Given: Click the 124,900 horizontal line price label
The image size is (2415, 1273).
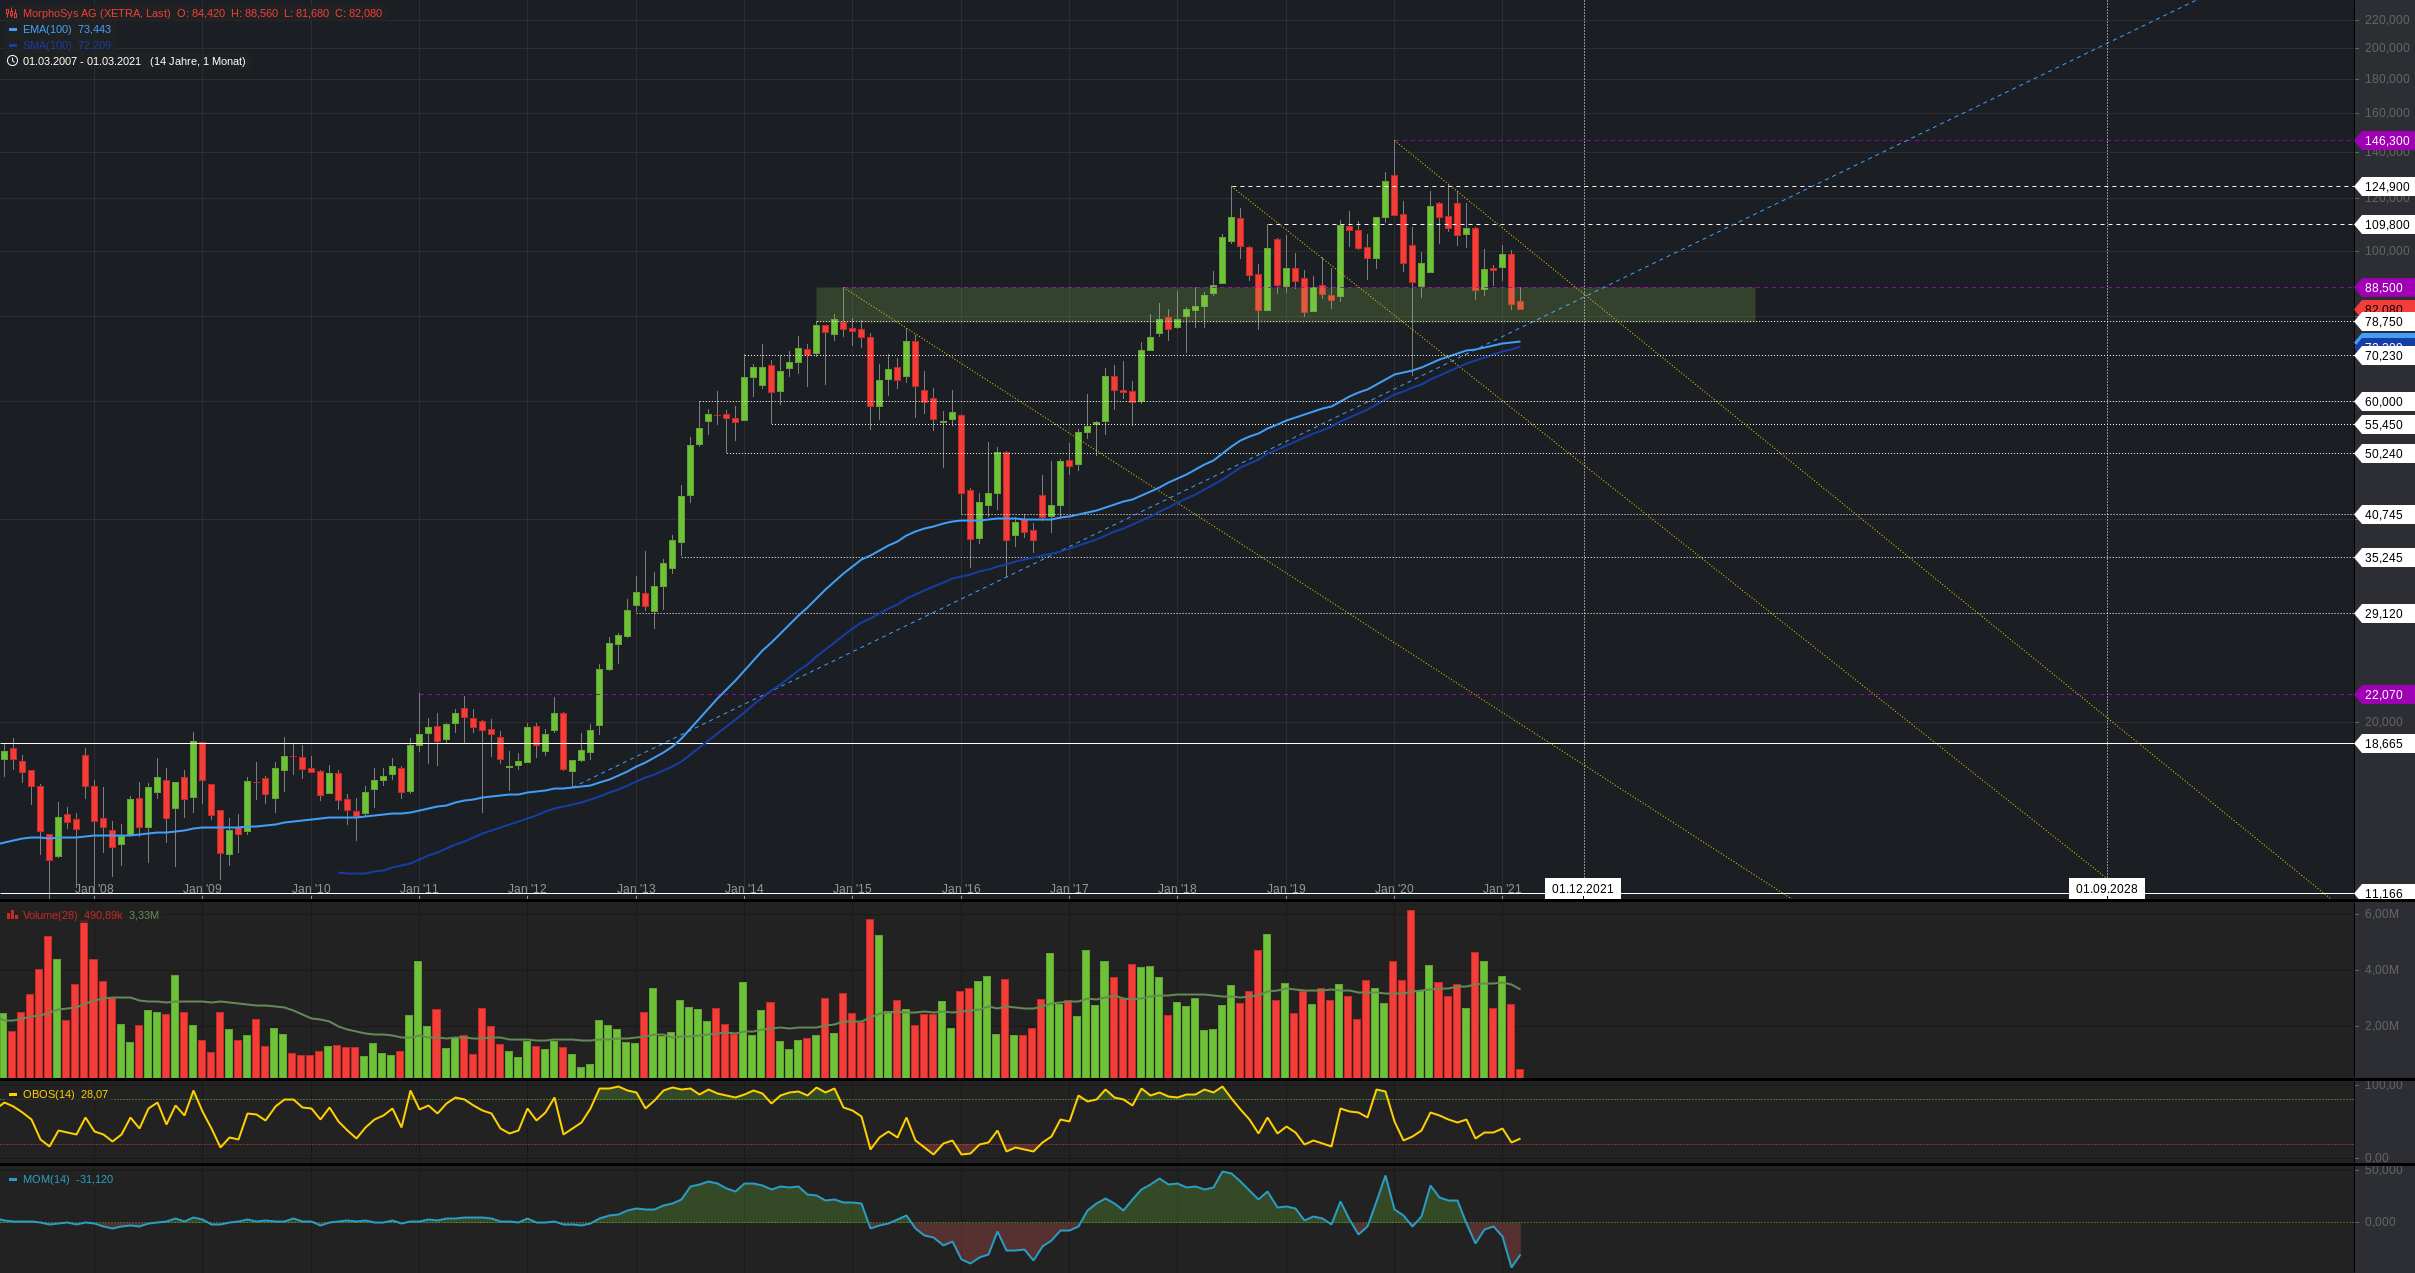Looking at the screenshot, I should [x=2386, y=187].
